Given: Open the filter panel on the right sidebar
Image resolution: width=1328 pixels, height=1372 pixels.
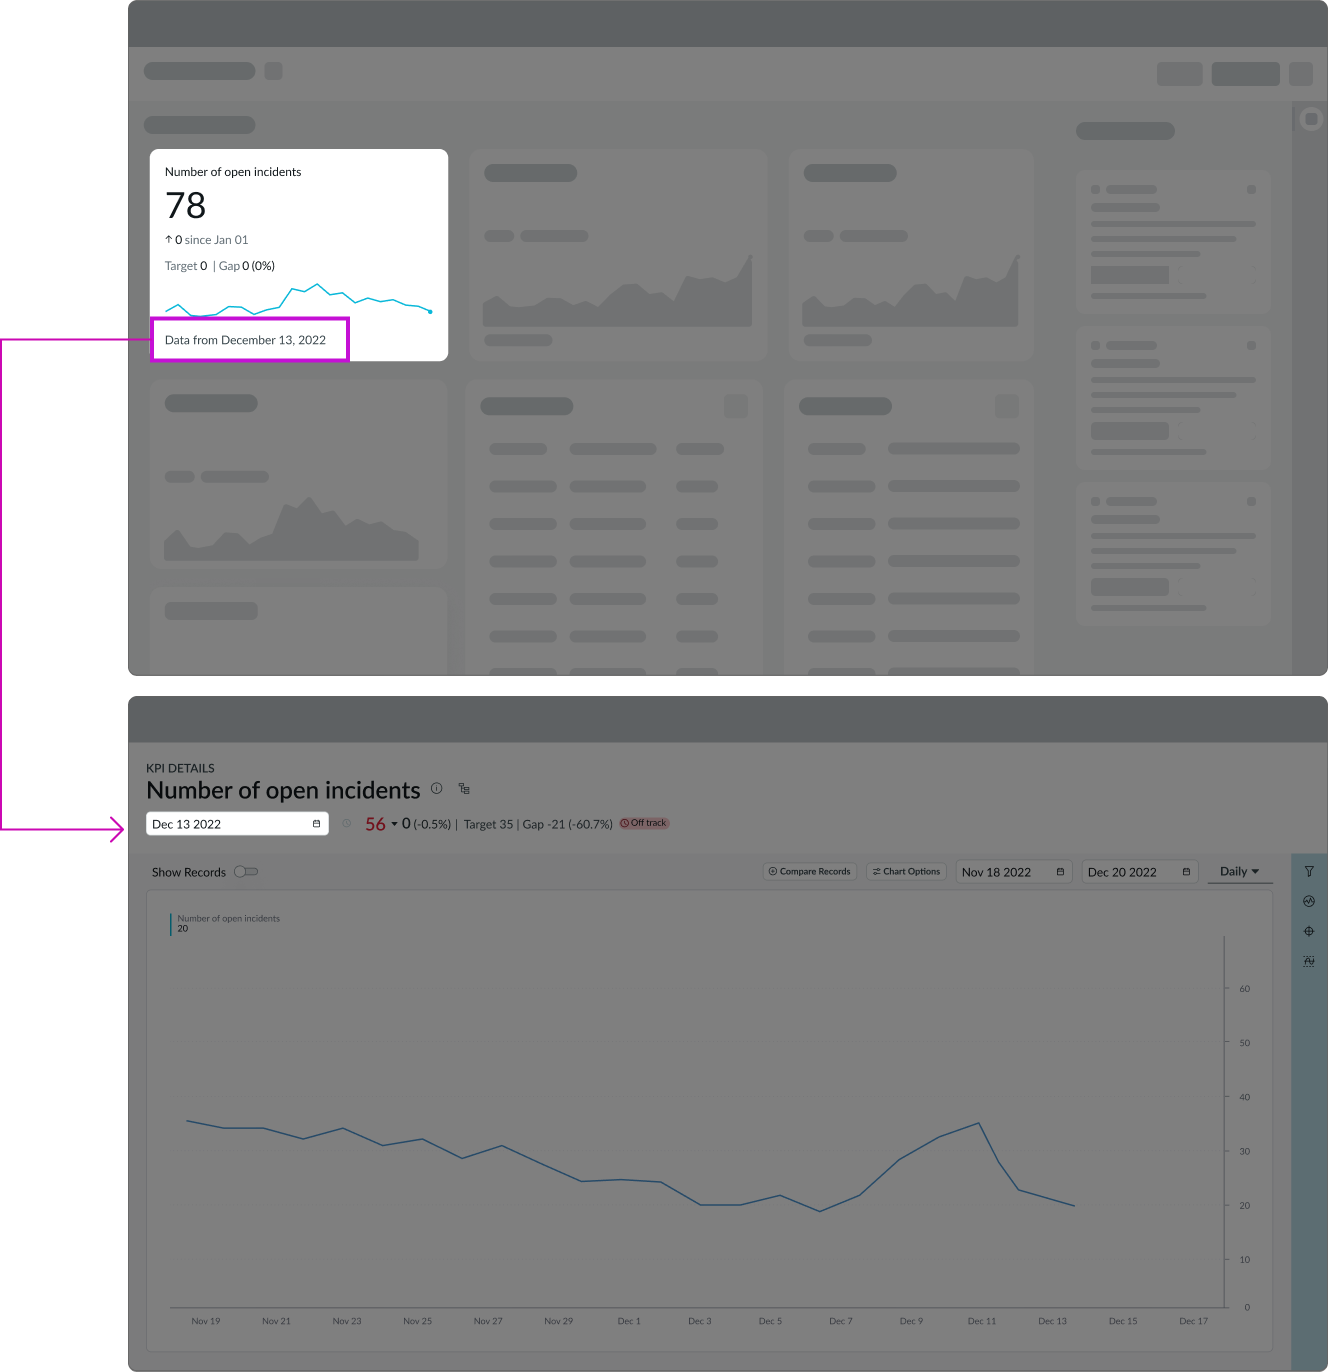Looking at the screenshot, I should [1309, 871].
